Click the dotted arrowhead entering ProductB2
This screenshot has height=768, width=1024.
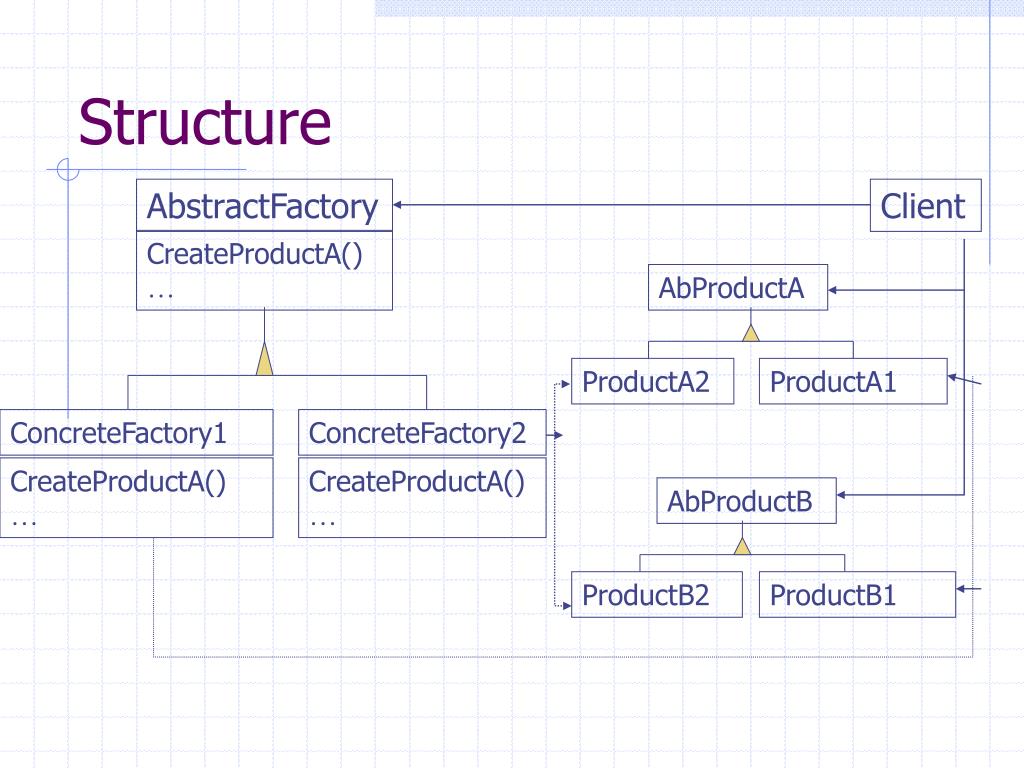coord(566,606)
